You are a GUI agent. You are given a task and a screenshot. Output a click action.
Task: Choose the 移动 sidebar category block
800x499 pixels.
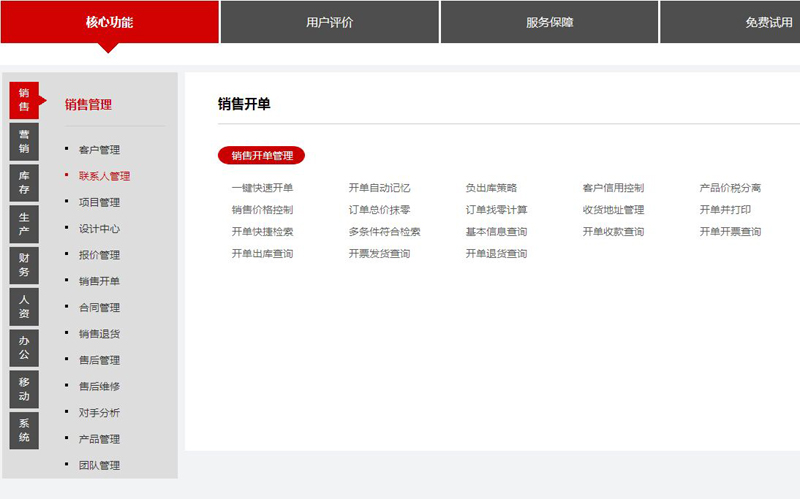(x=24, y=389)
